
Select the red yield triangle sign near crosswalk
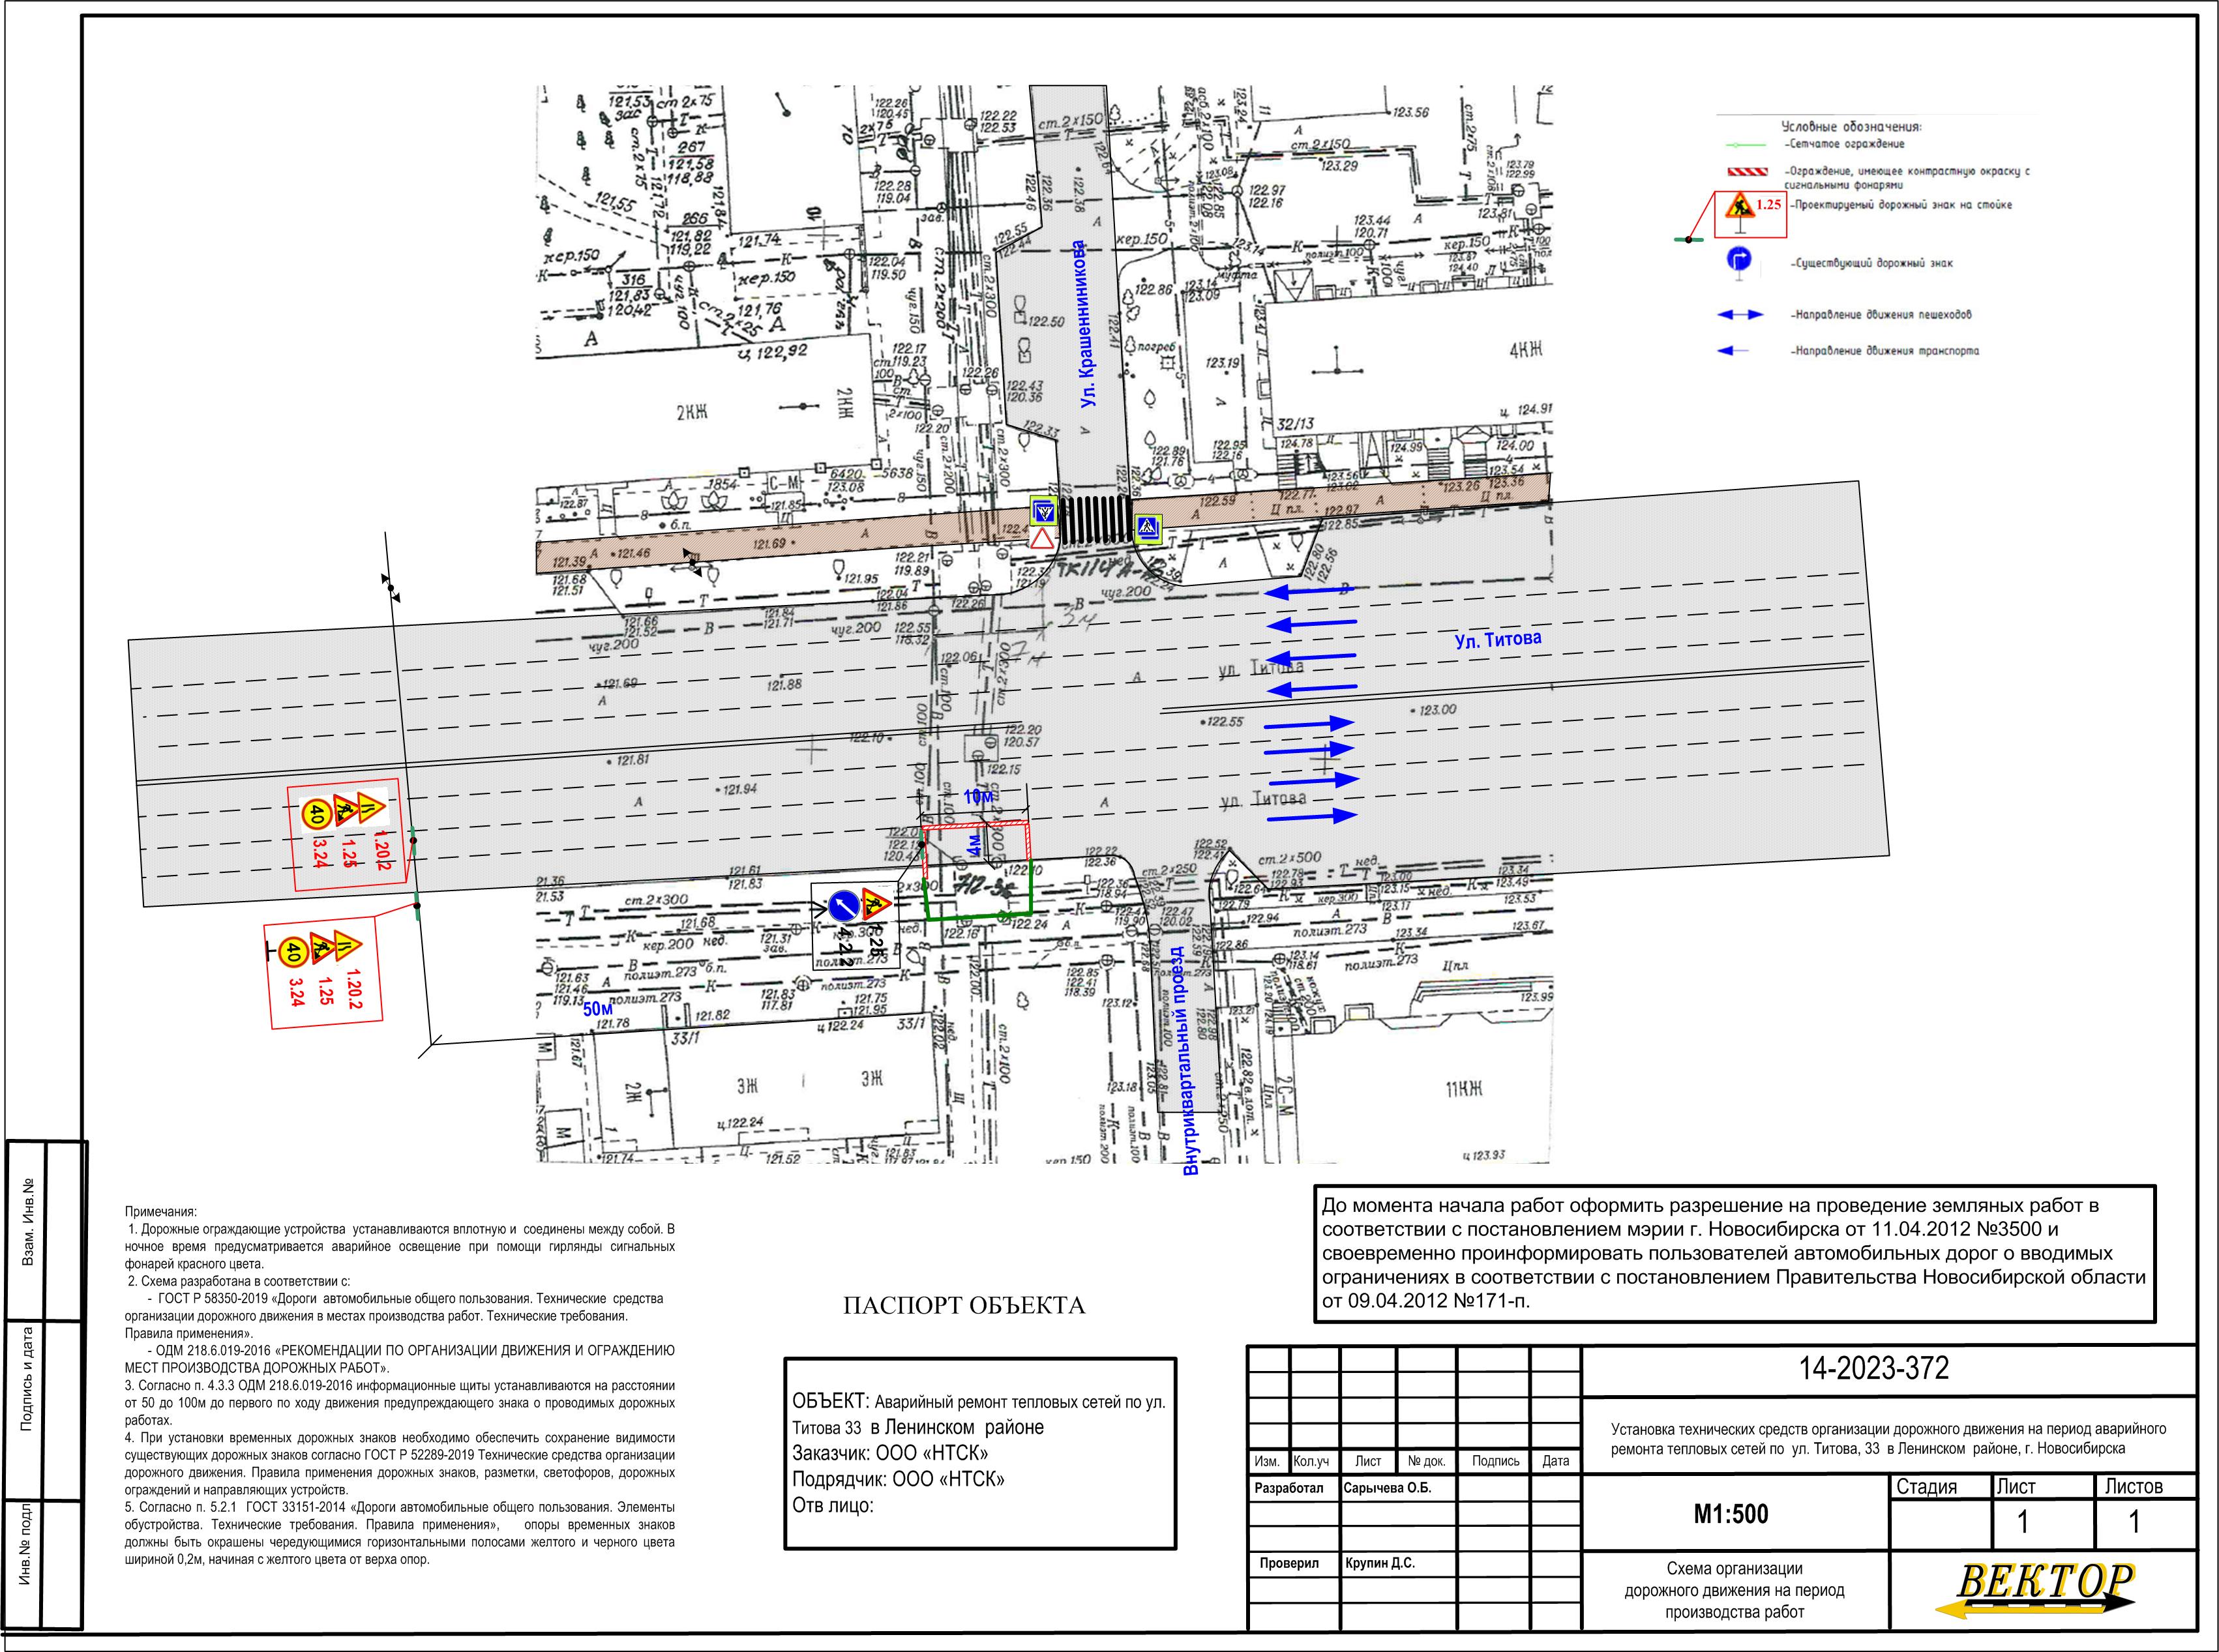1043,539
